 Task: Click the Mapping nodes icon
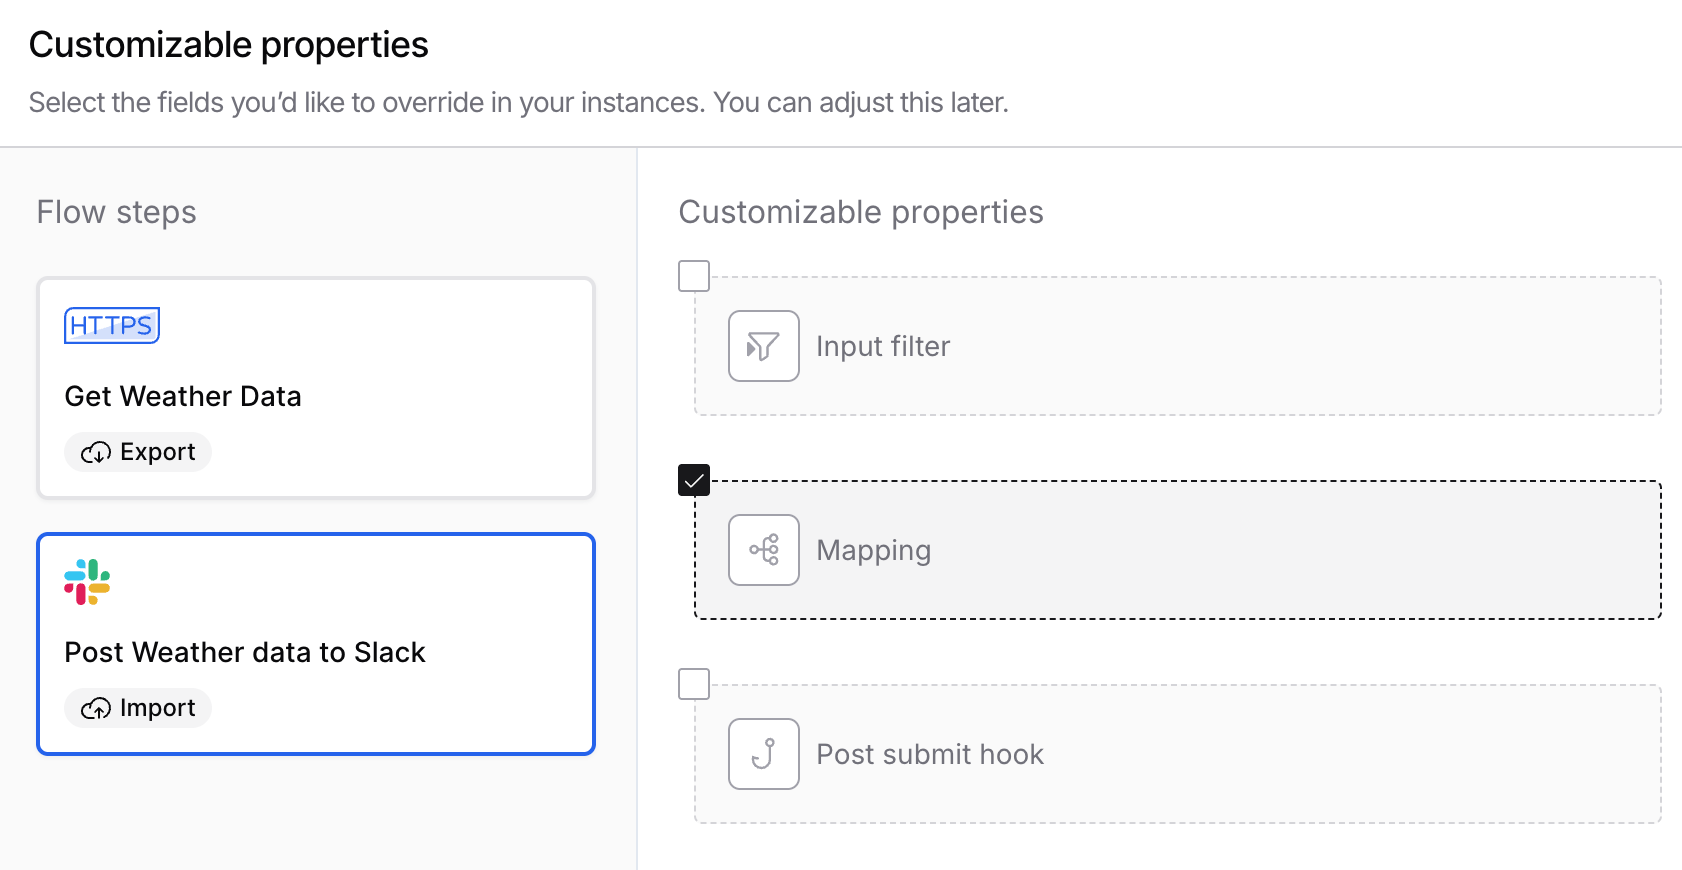click(763, 550)
